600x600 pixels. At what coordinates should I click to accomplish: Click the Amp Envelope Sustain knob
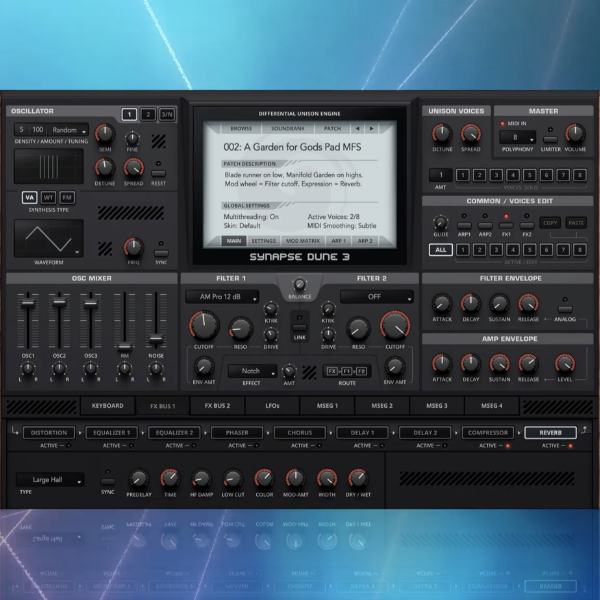pos(499,364)
